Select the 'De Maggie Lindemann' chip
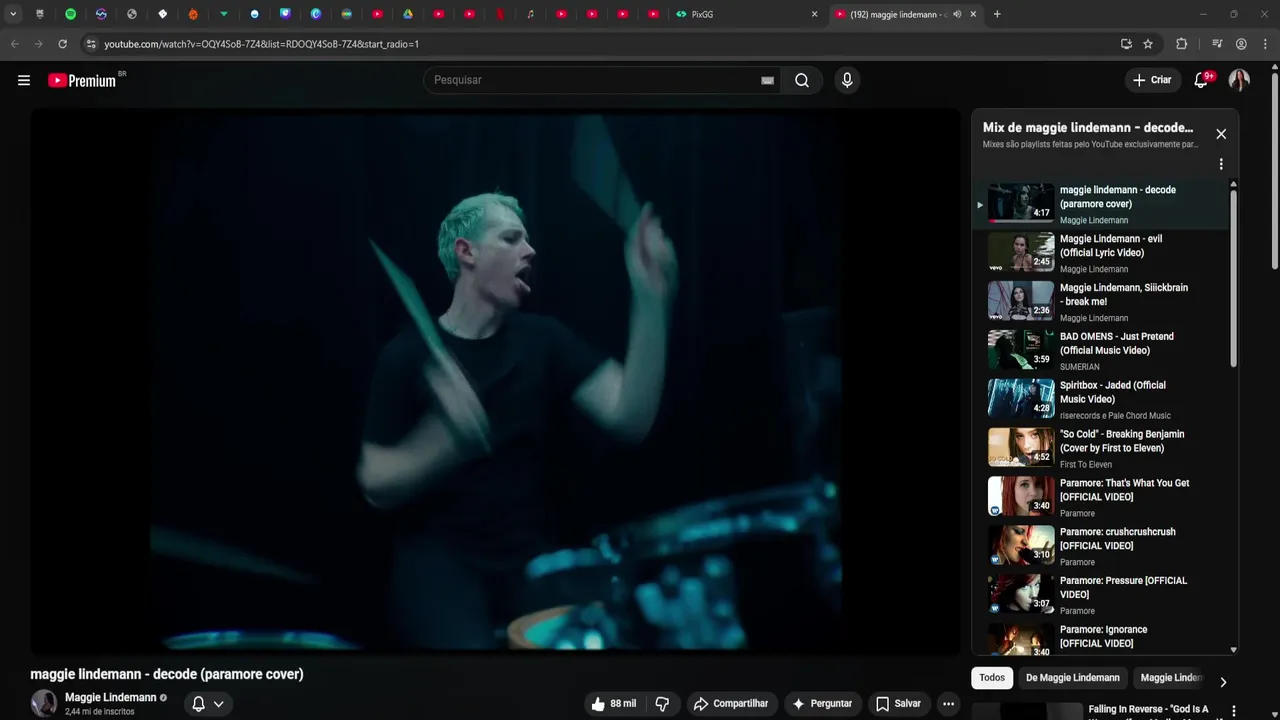Screen dimensions: 1280x720 (1072, 678)
